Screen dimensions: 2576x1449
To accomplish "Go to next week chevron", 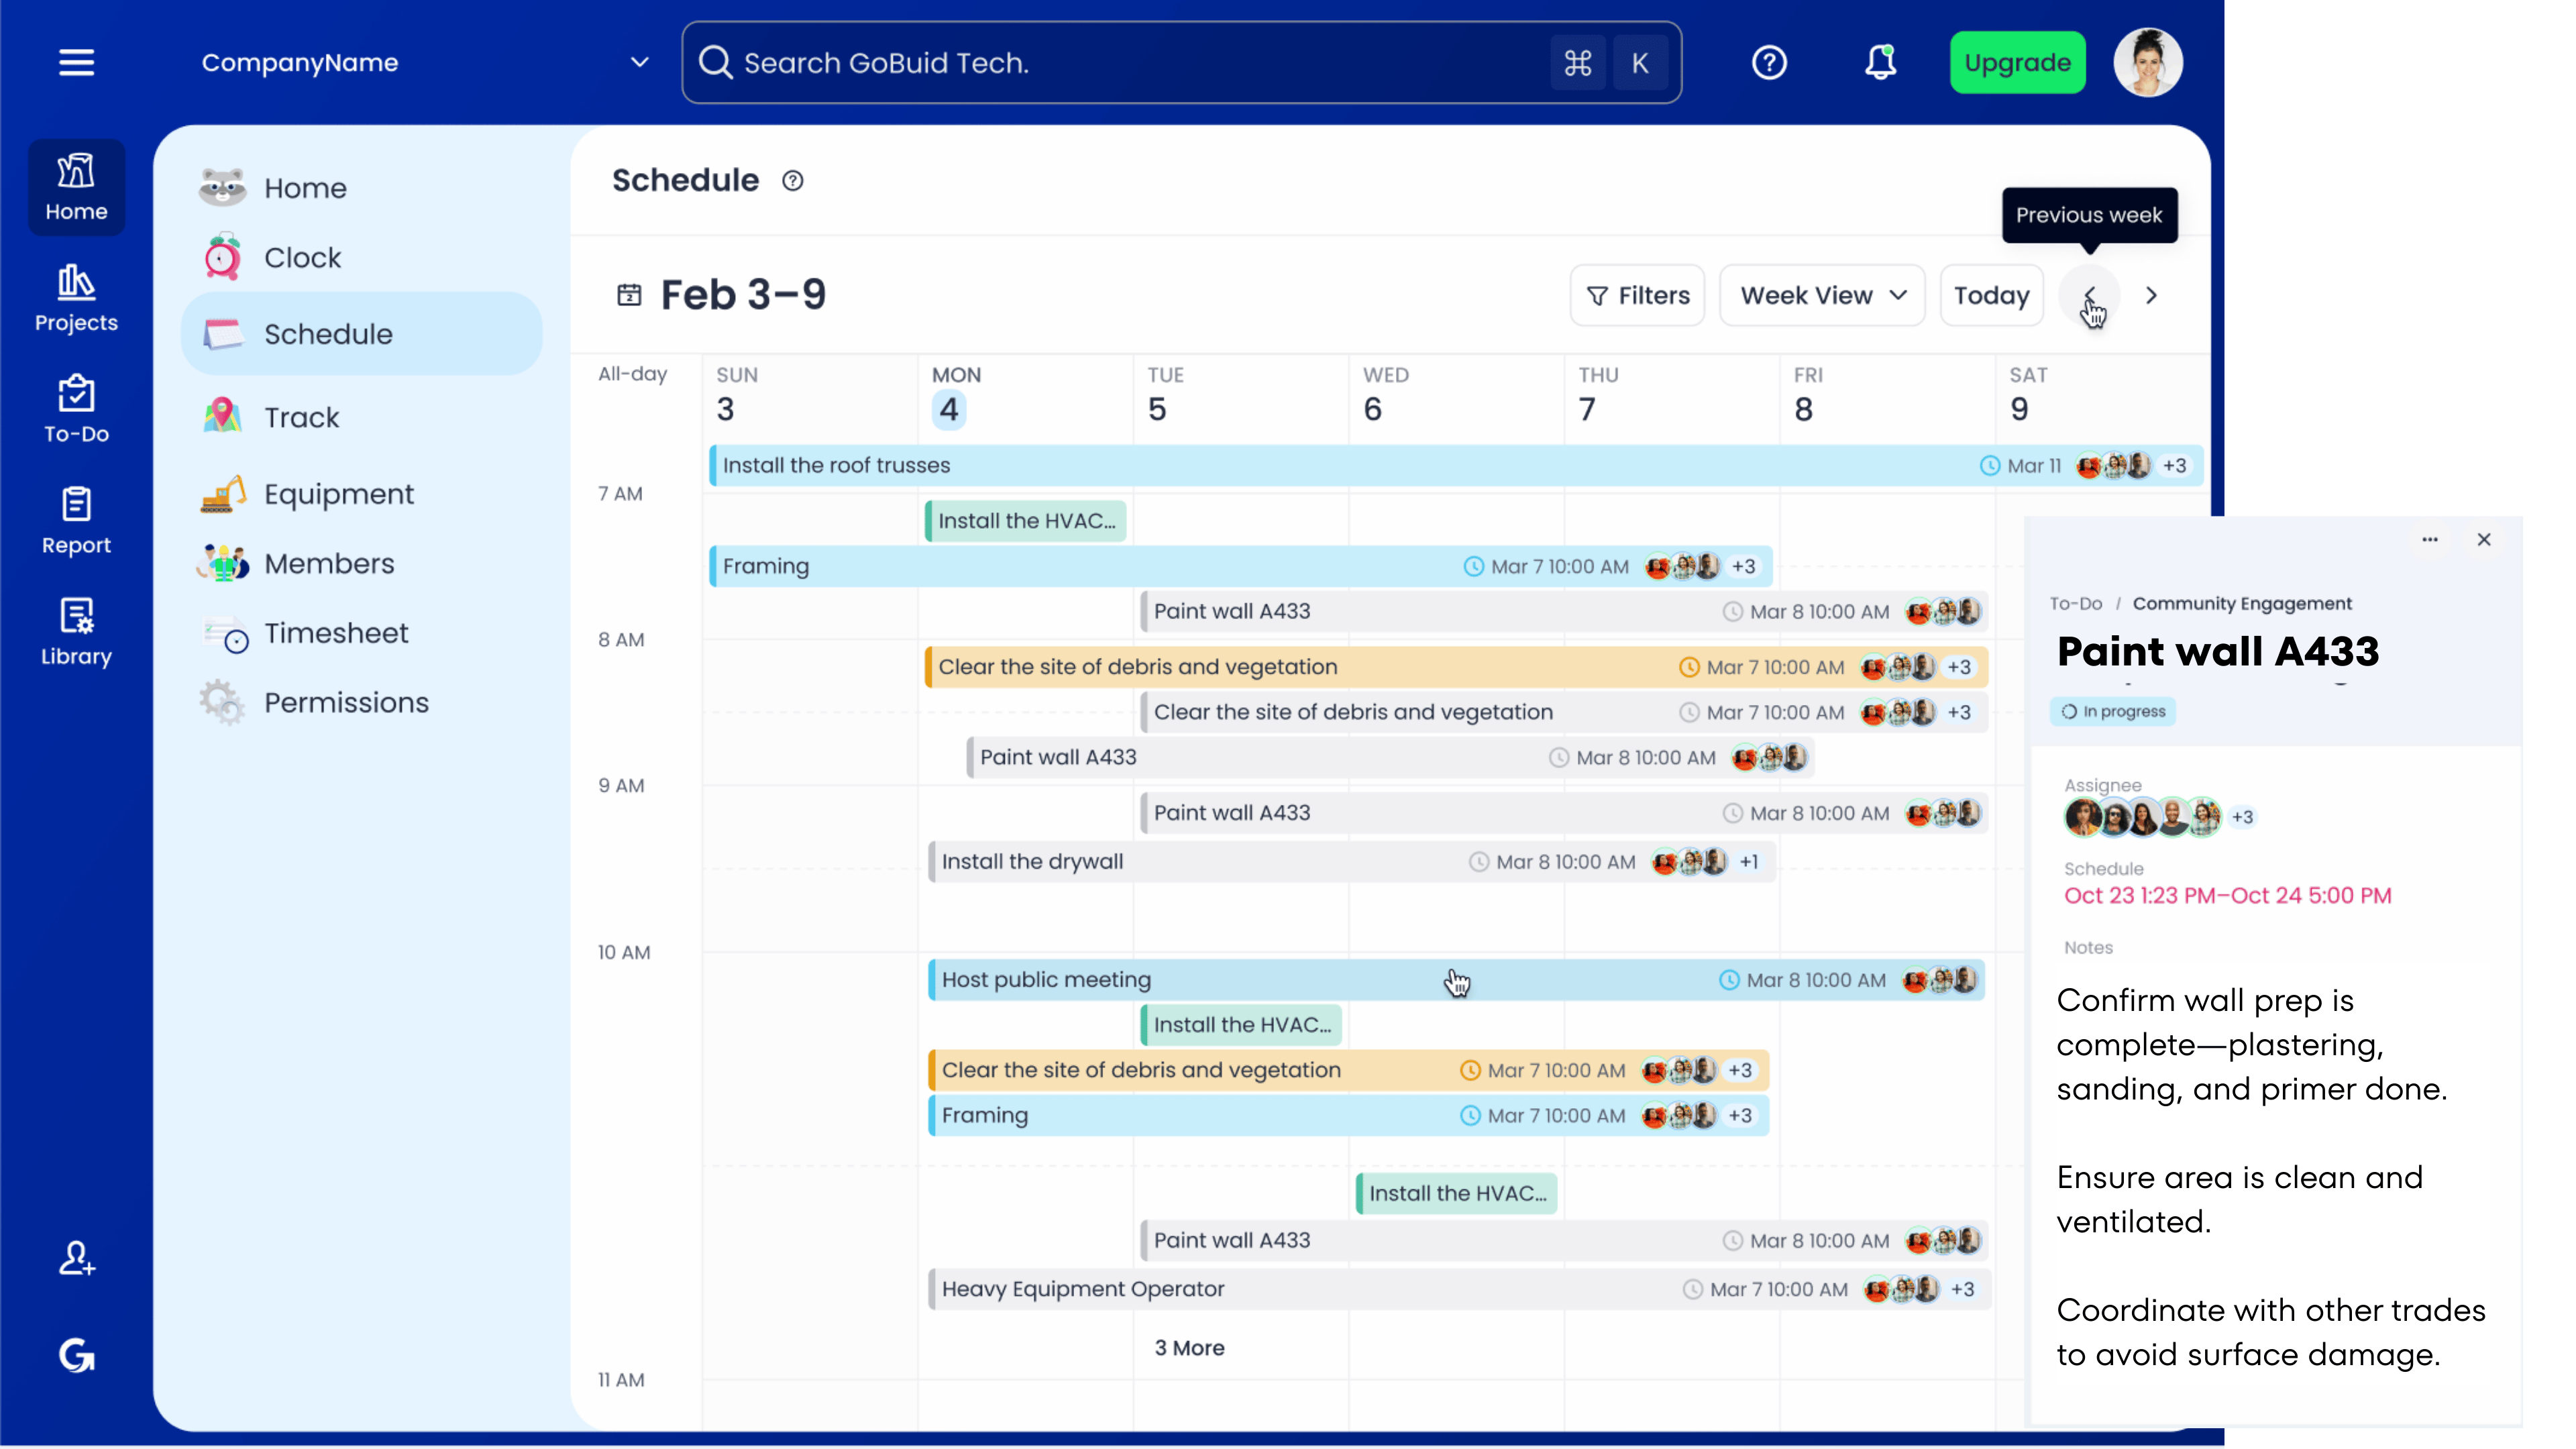I will [x=2152, y=295].
